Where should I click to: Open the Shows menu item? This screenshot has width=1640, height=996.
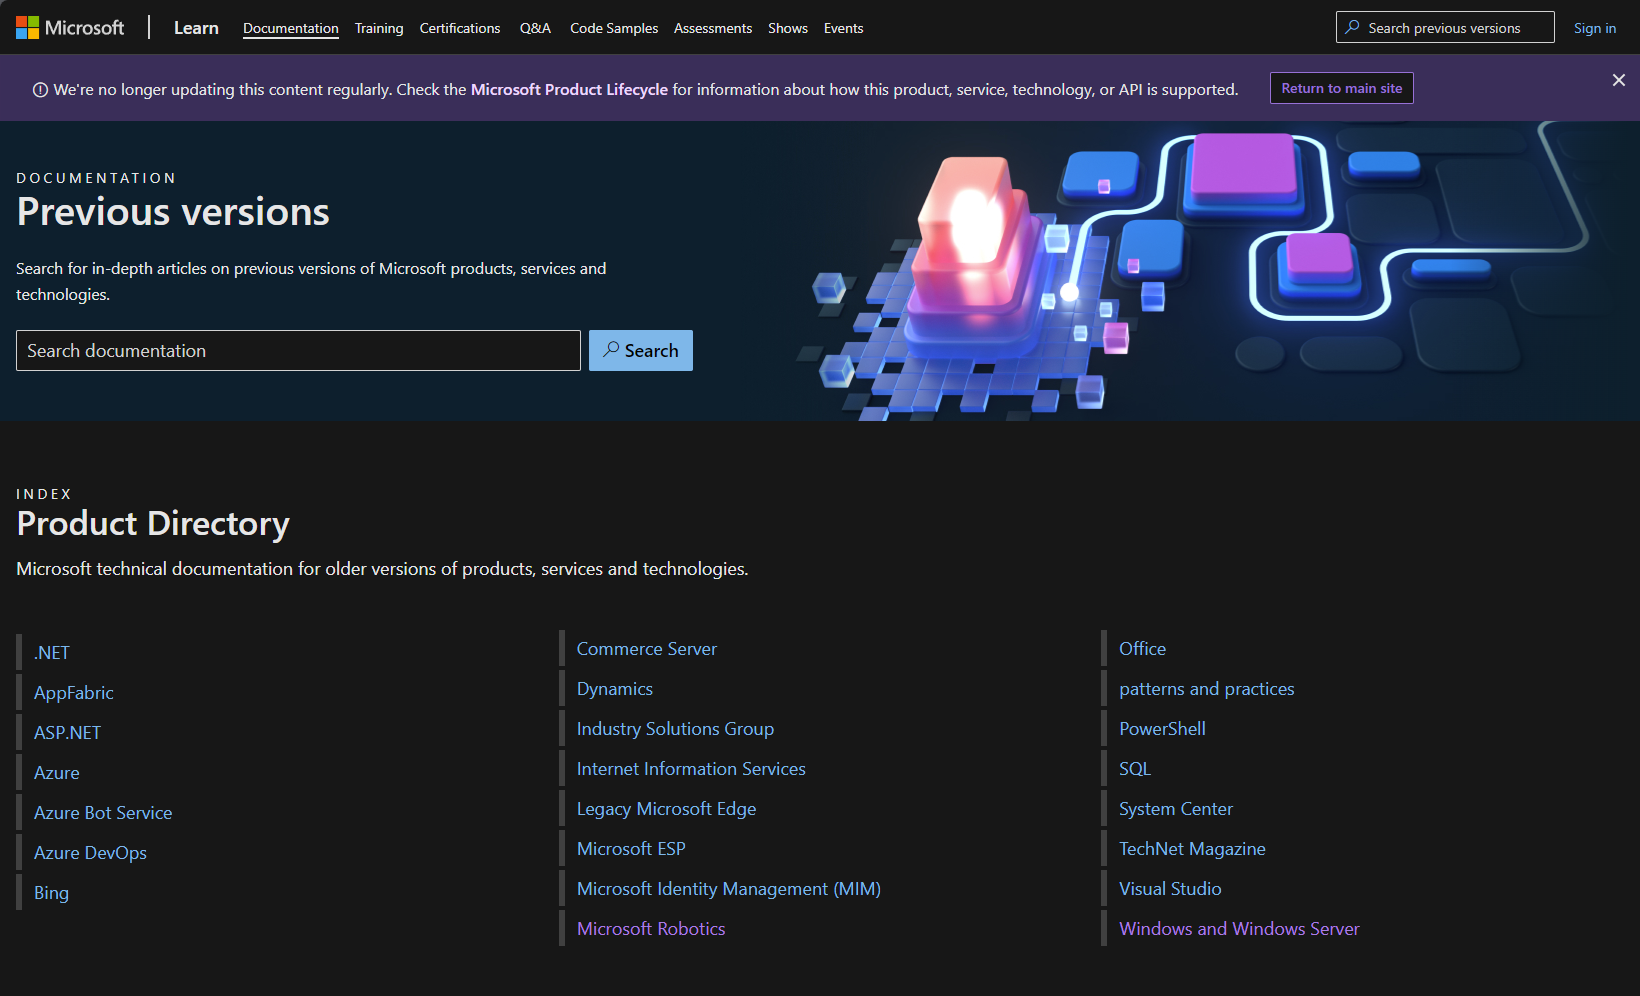pyautogui.click(x=788, y=28)
